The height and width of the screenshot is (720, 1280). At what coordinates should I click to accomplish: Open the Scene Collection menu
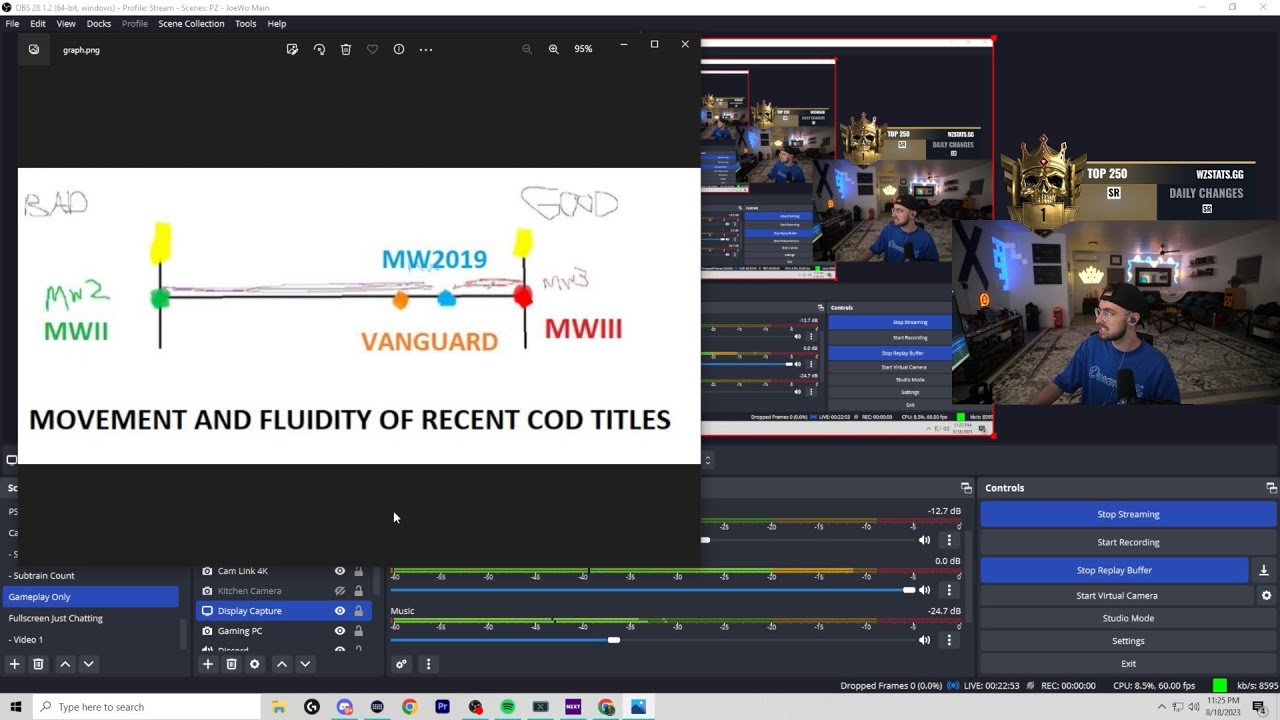pos(191,23)
